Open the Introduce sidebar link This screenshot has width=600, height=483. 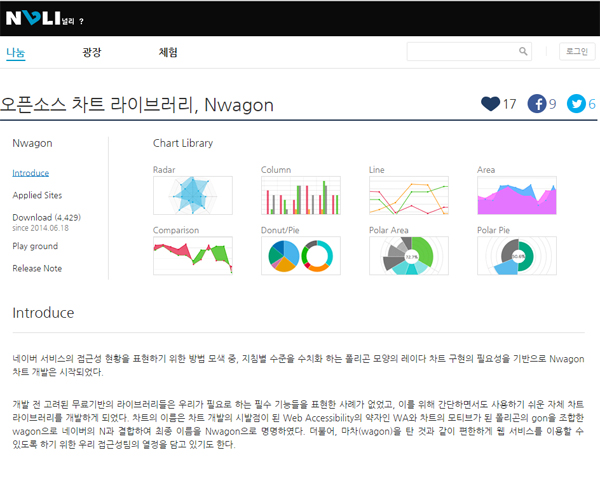point(31,173)
